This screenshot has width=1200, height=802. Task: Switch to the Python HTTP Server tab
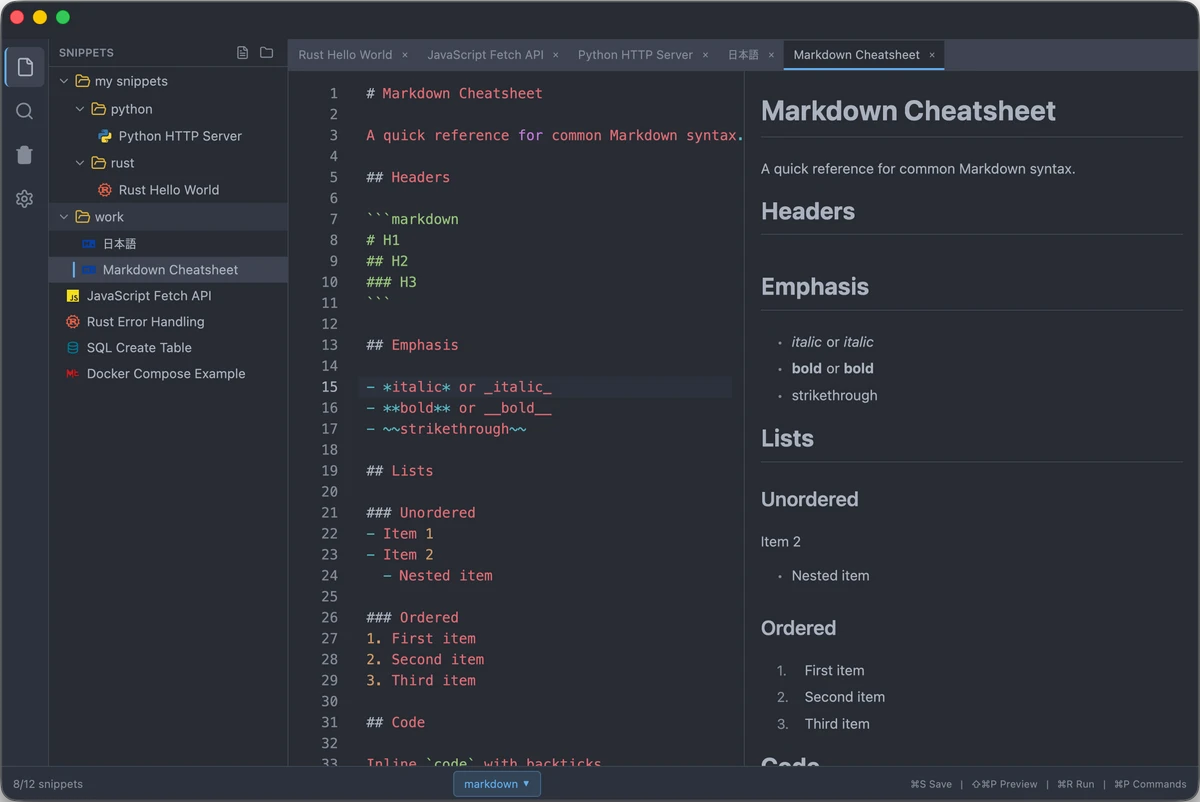coord(635,55)
